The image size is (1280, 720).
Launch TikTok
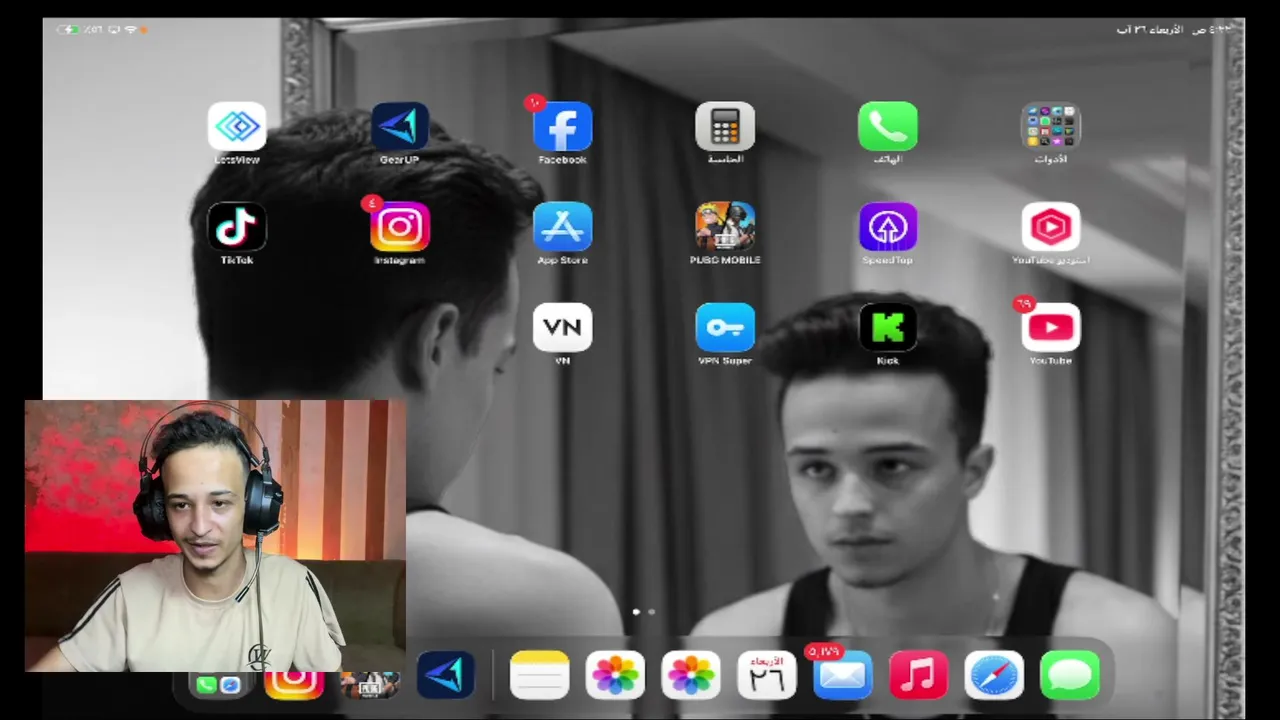pos(237,227)
